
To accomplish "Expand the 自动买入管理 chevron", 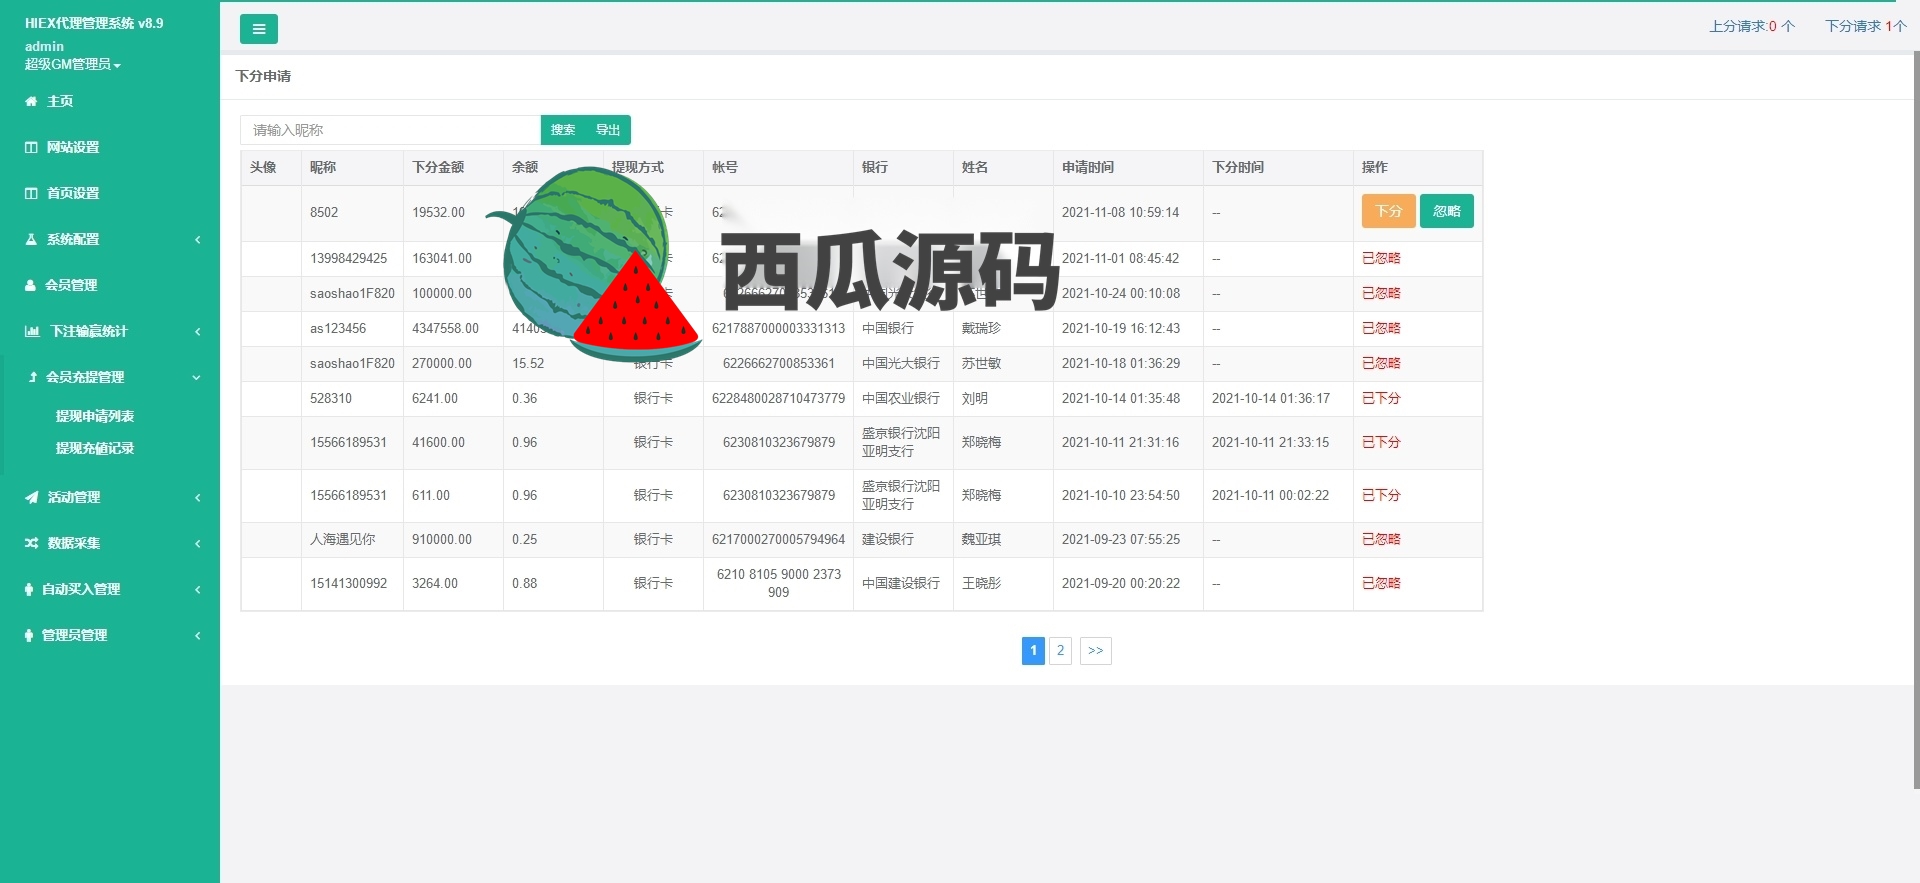I will click(x=198, y=589).
